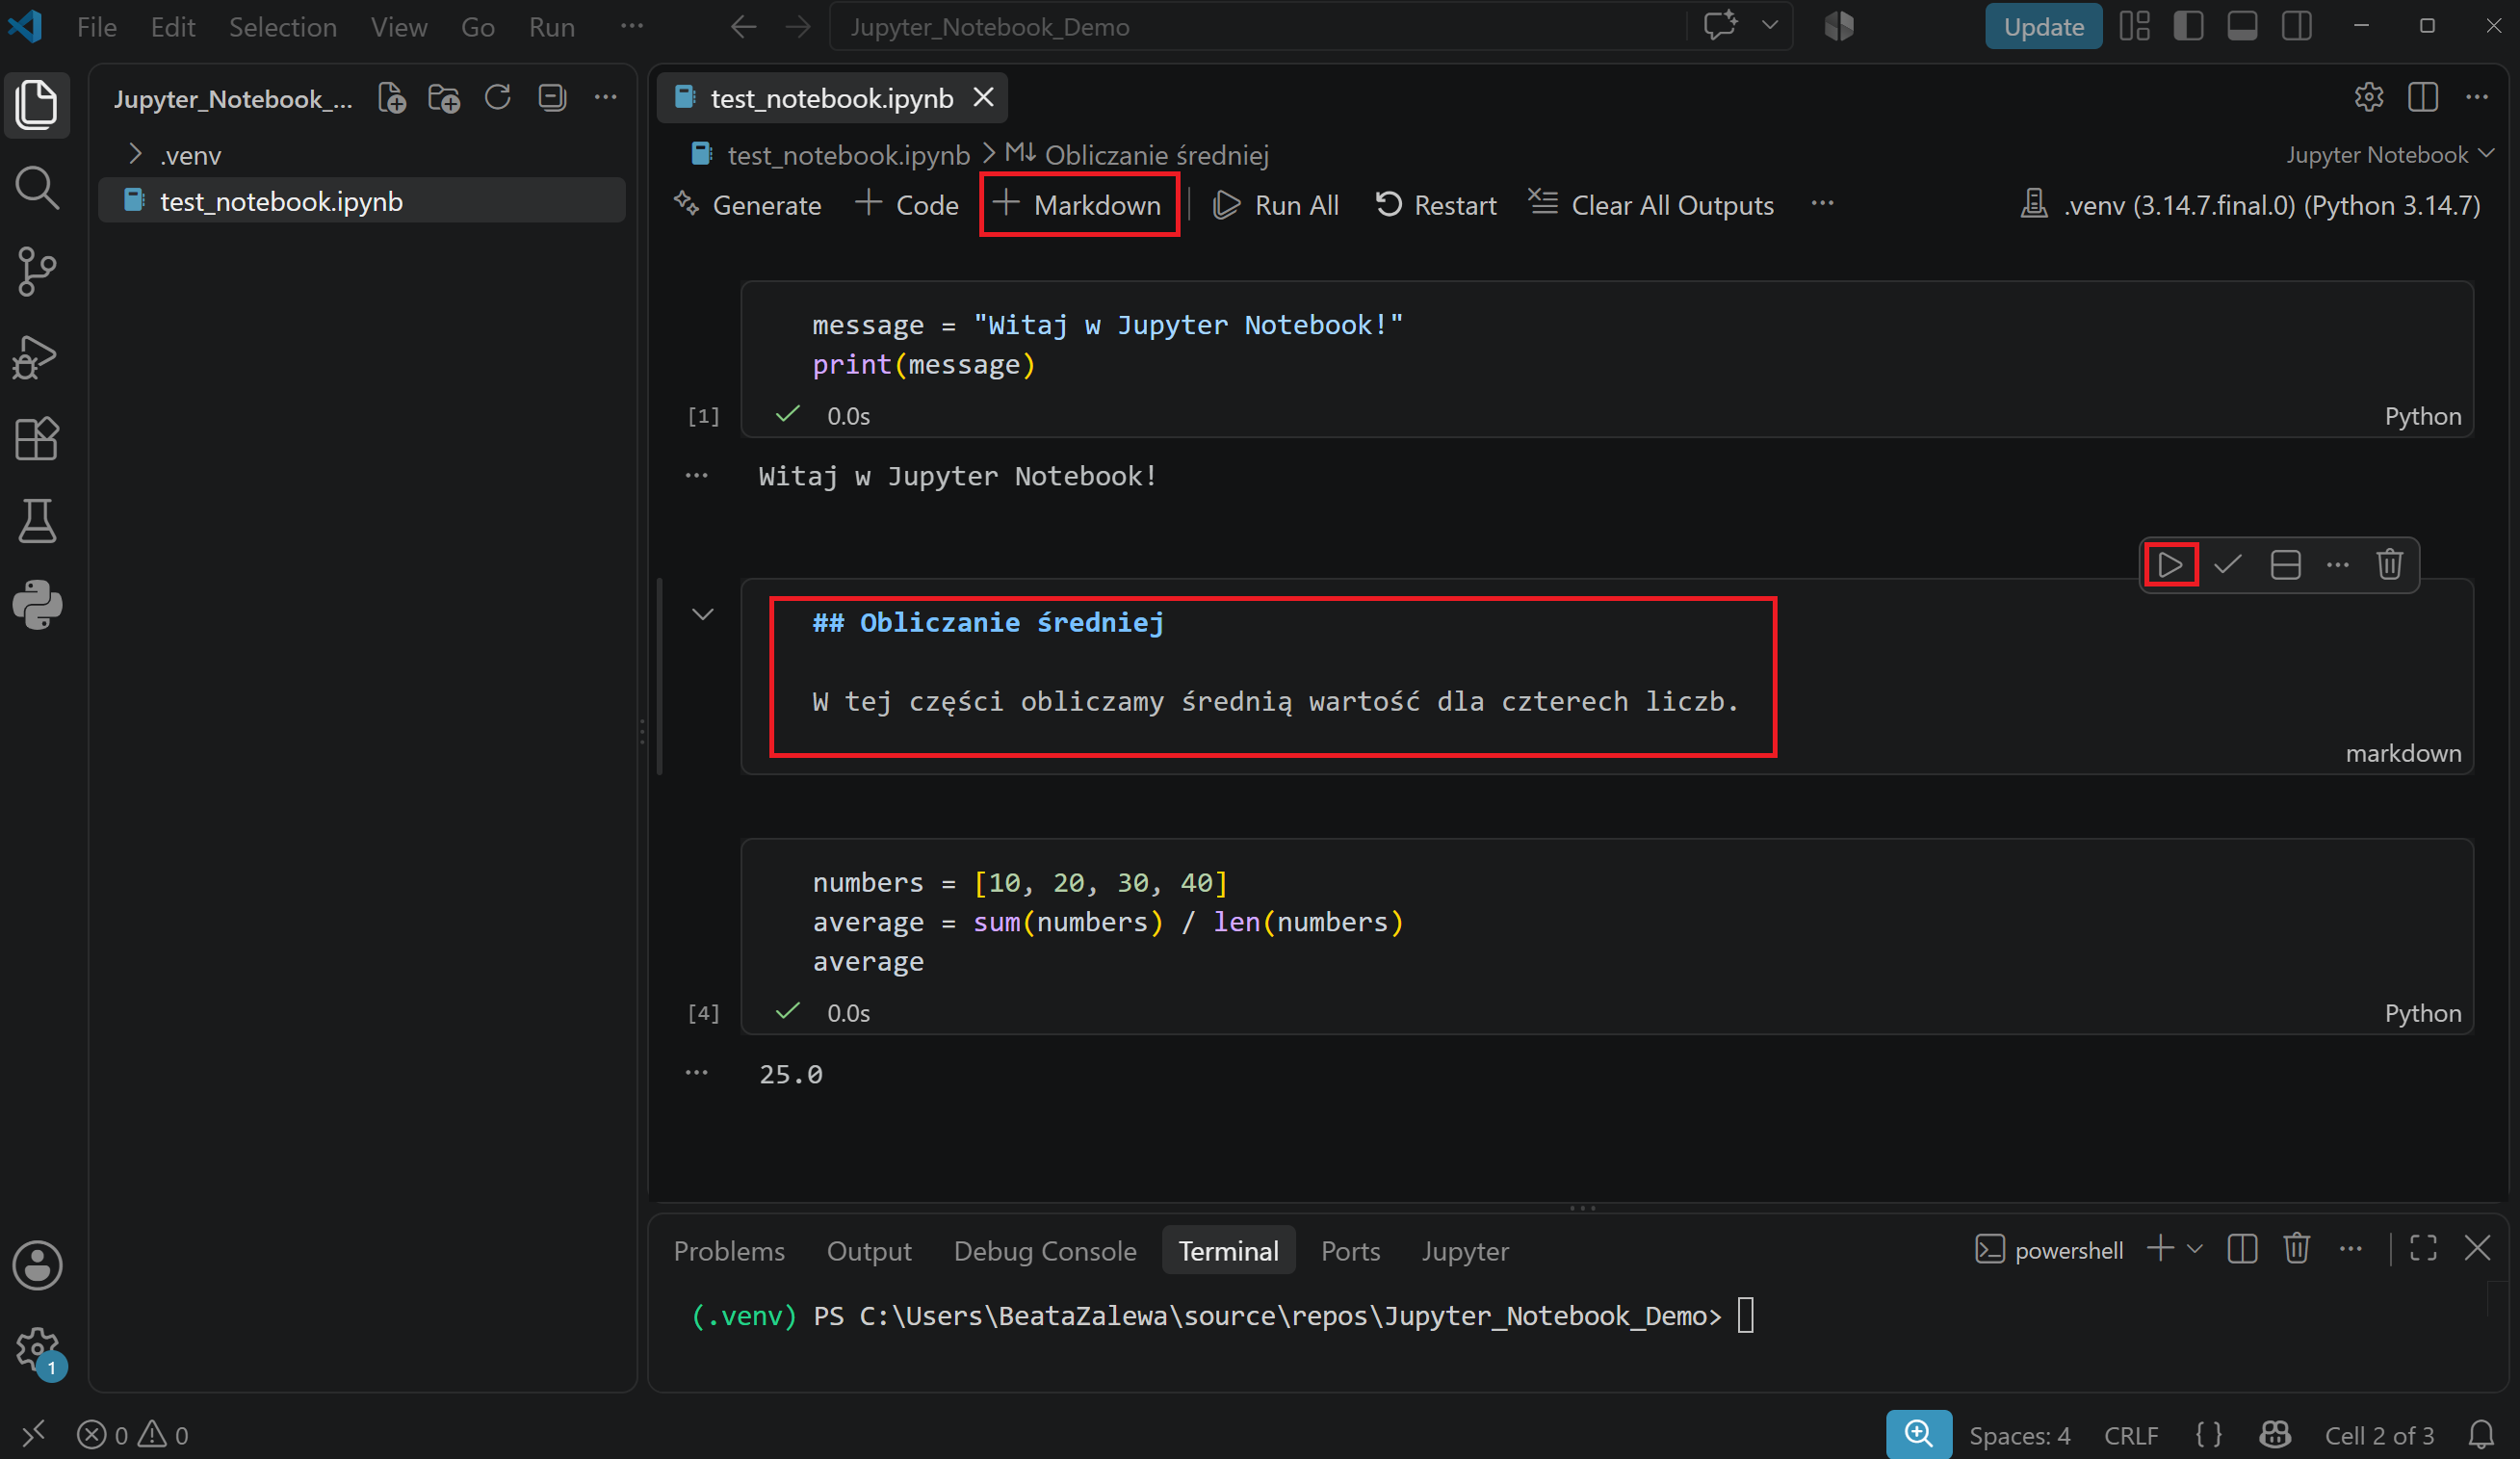Restart the notebook kernel
The image size is (2520, 1459).
pyautogui.click(x=1436, y=205)
